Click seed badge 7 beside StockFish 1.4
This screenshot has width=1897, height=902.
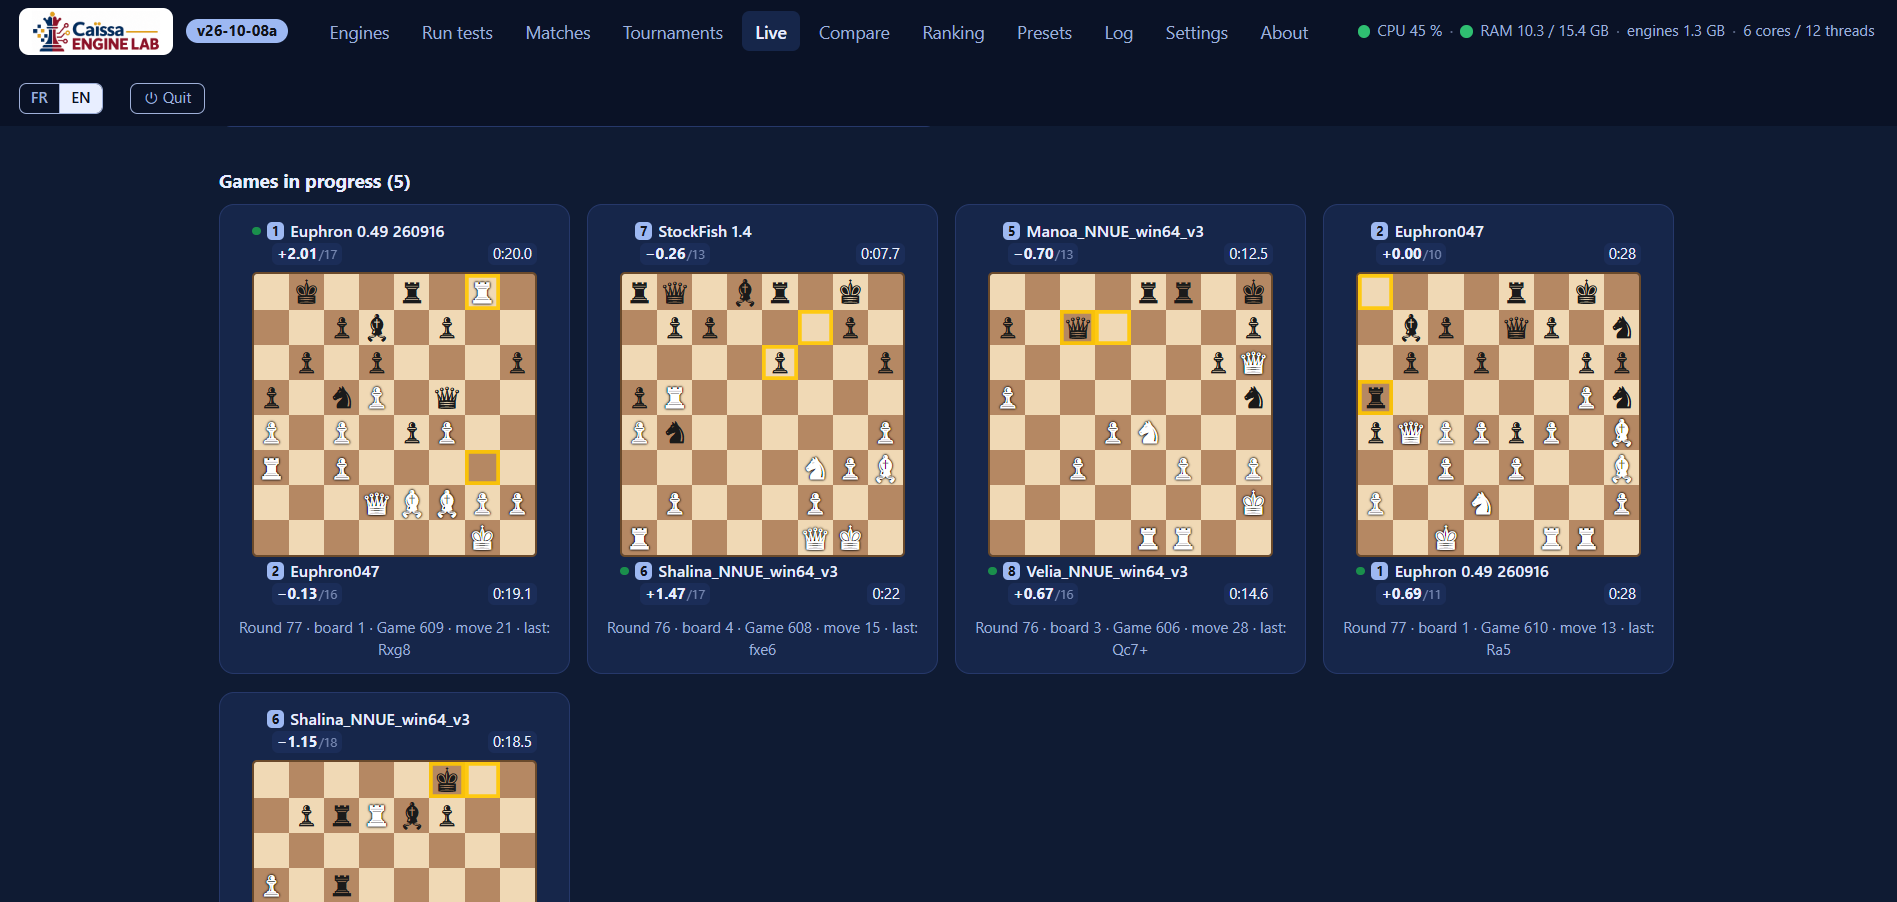click(644, 231)
